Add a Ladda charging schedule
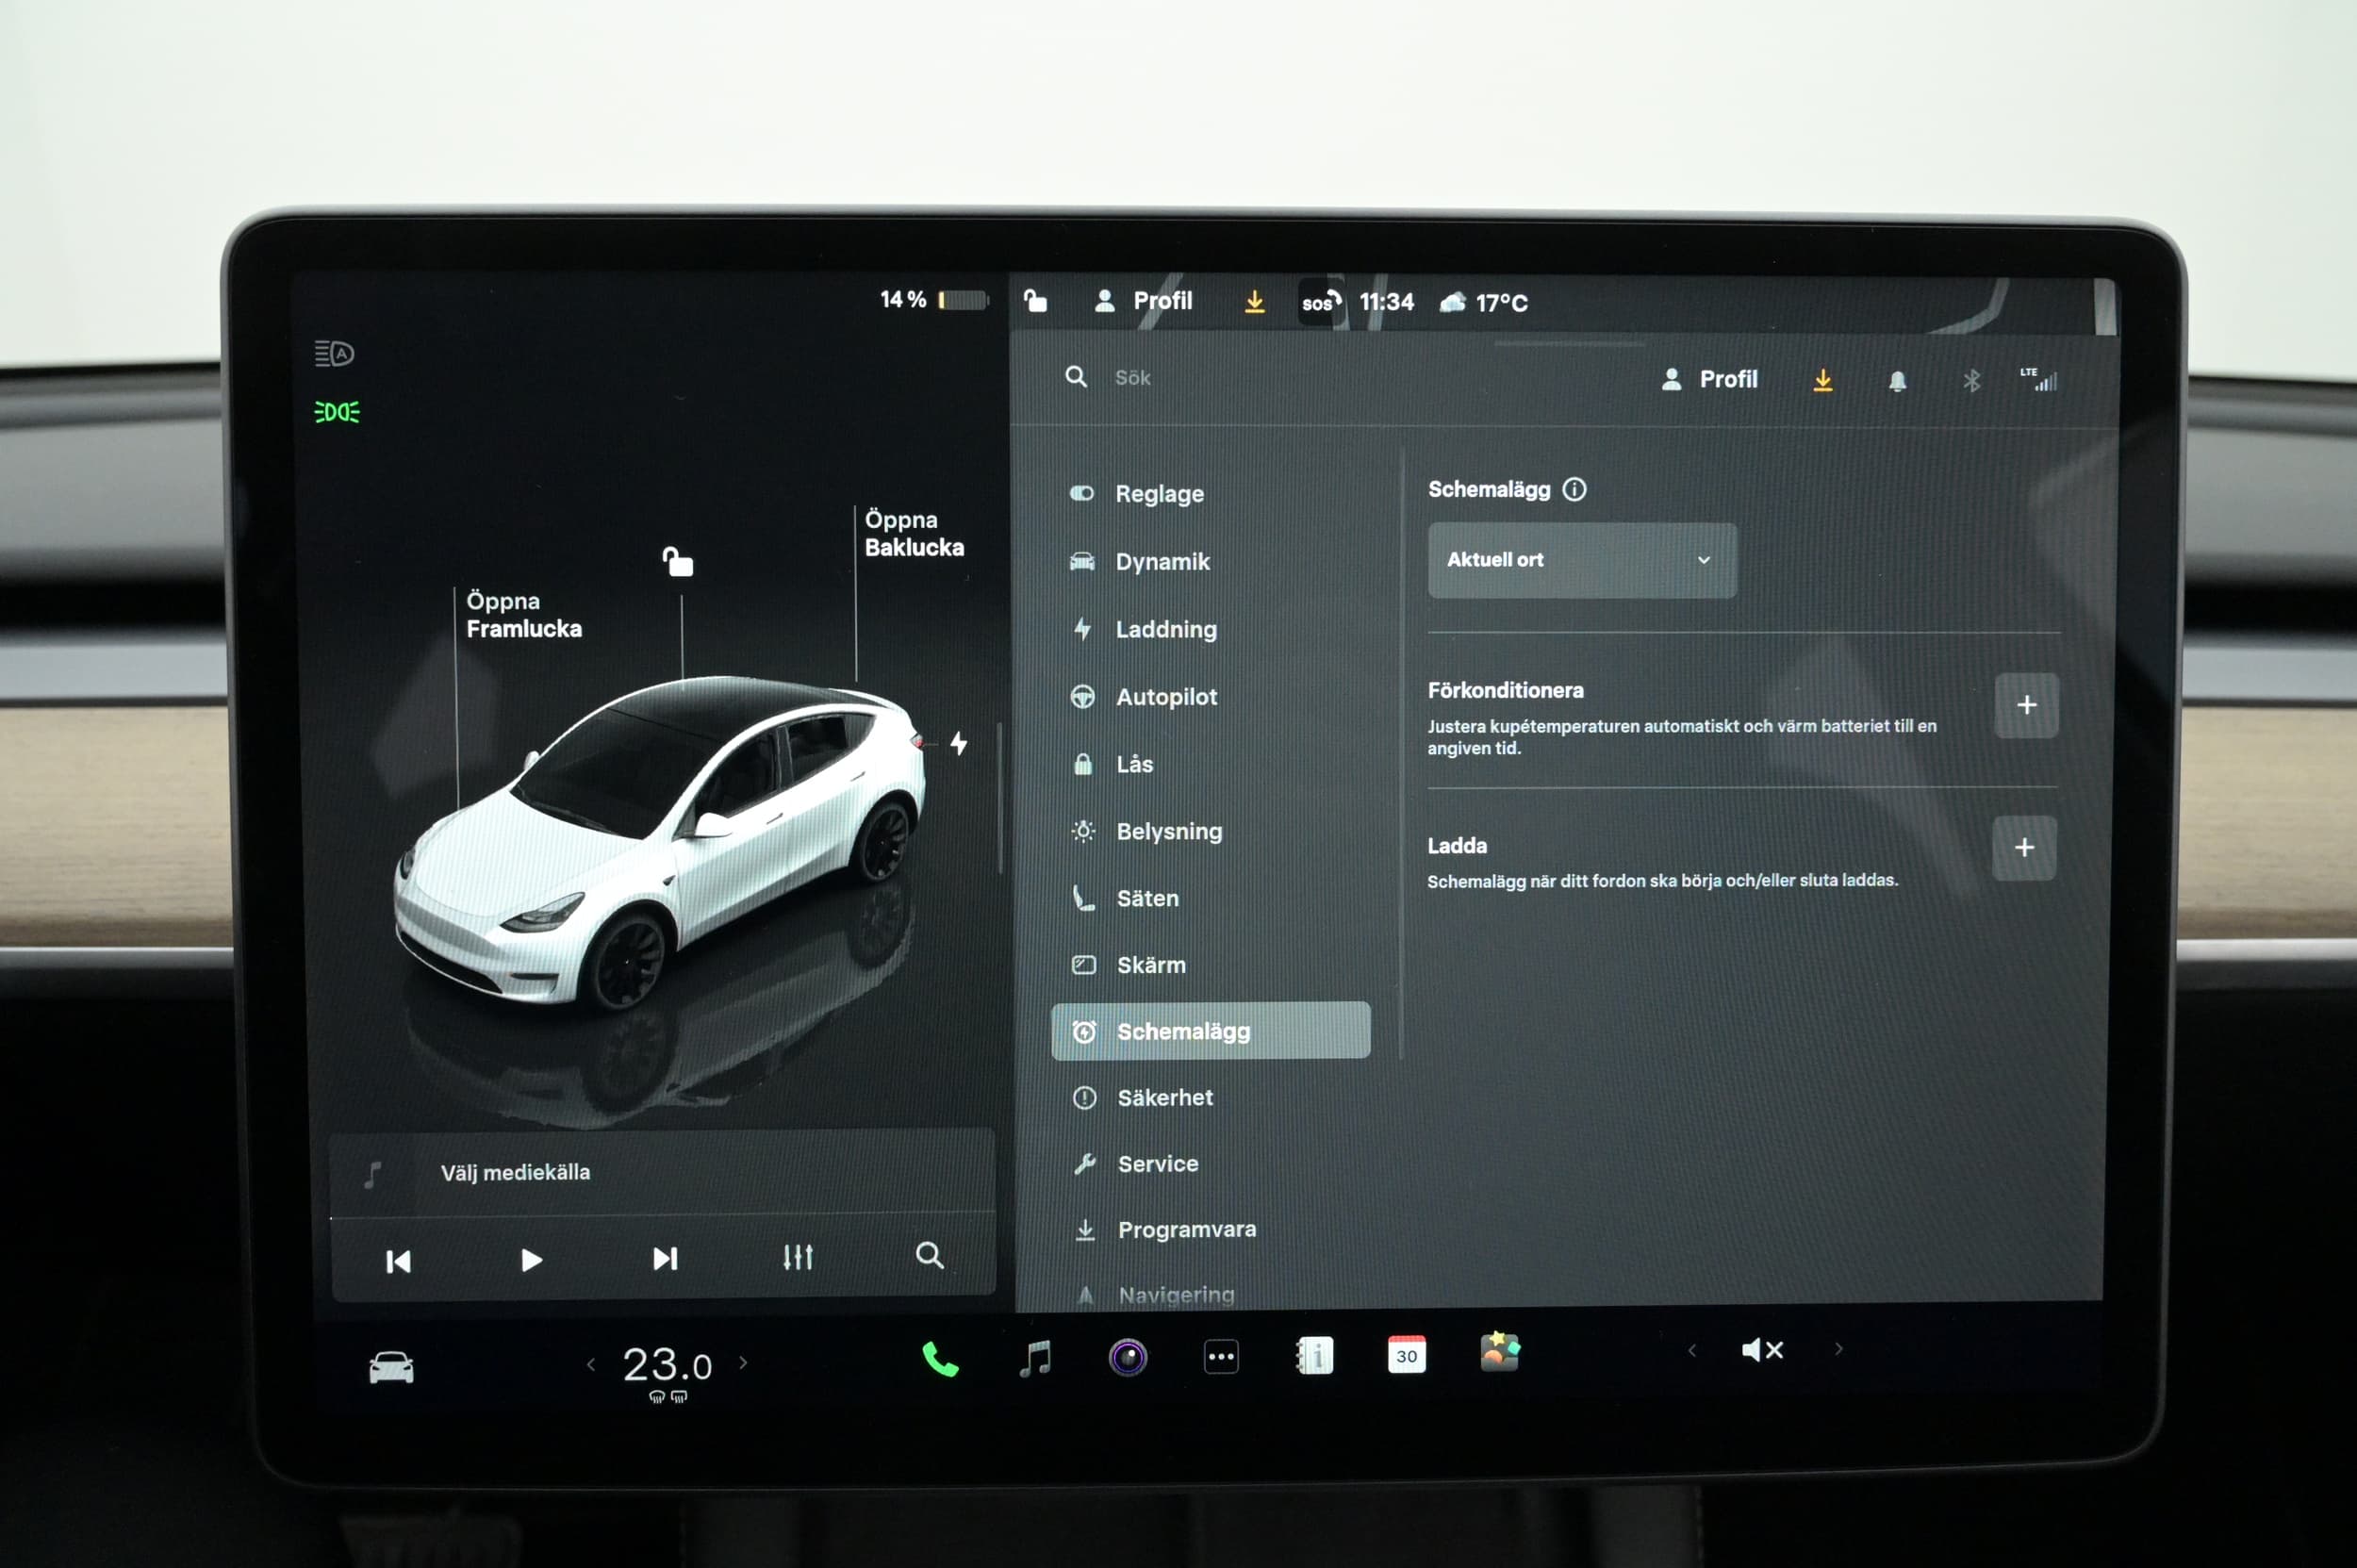The image size is (2357, 1568). (2023, 848)
